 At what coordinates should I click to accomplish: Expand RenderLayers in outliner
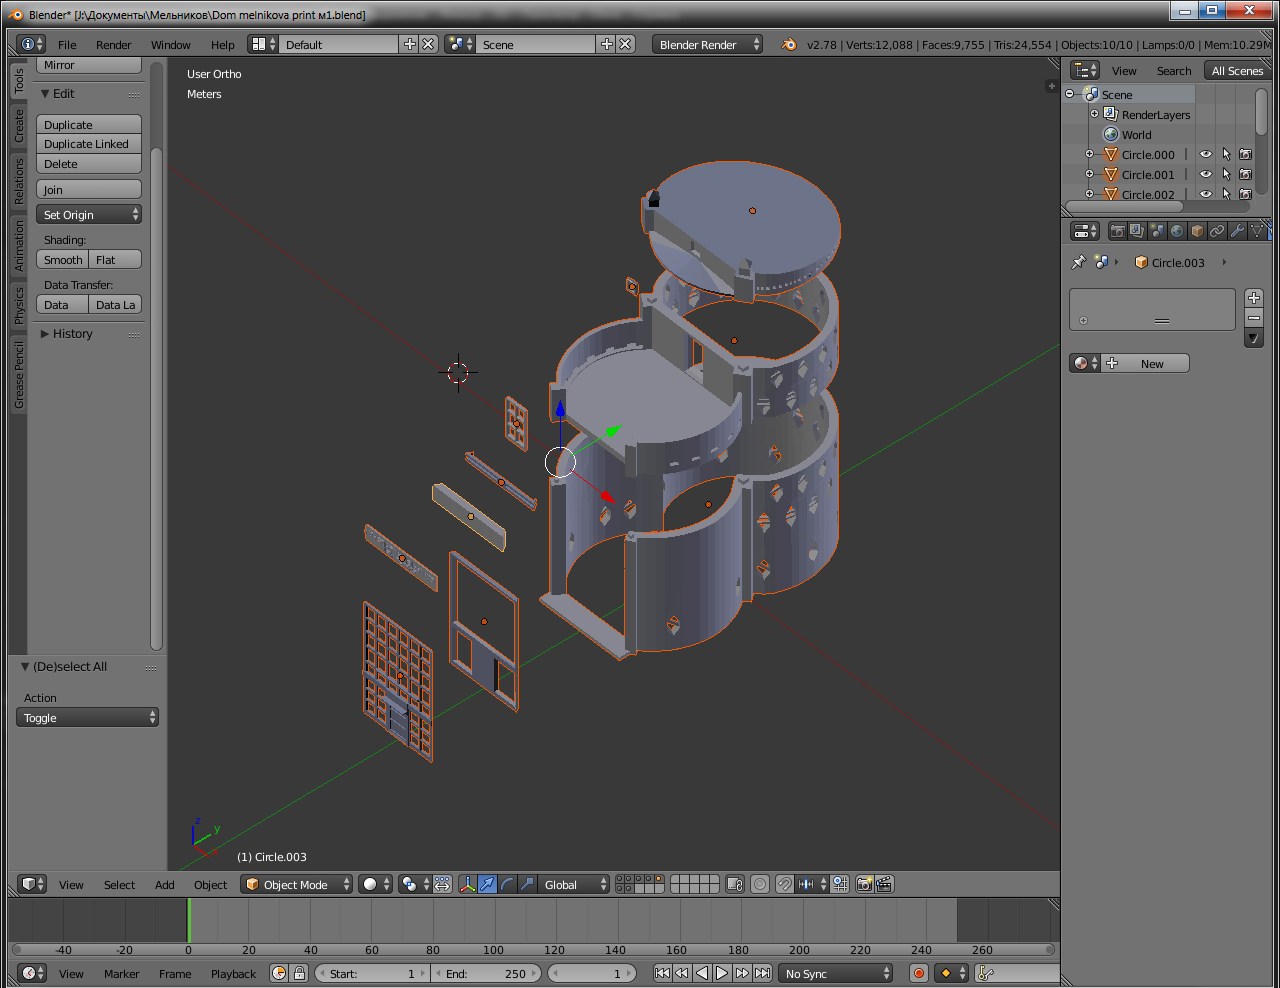pyautogui.click(x=1094, y=114)
